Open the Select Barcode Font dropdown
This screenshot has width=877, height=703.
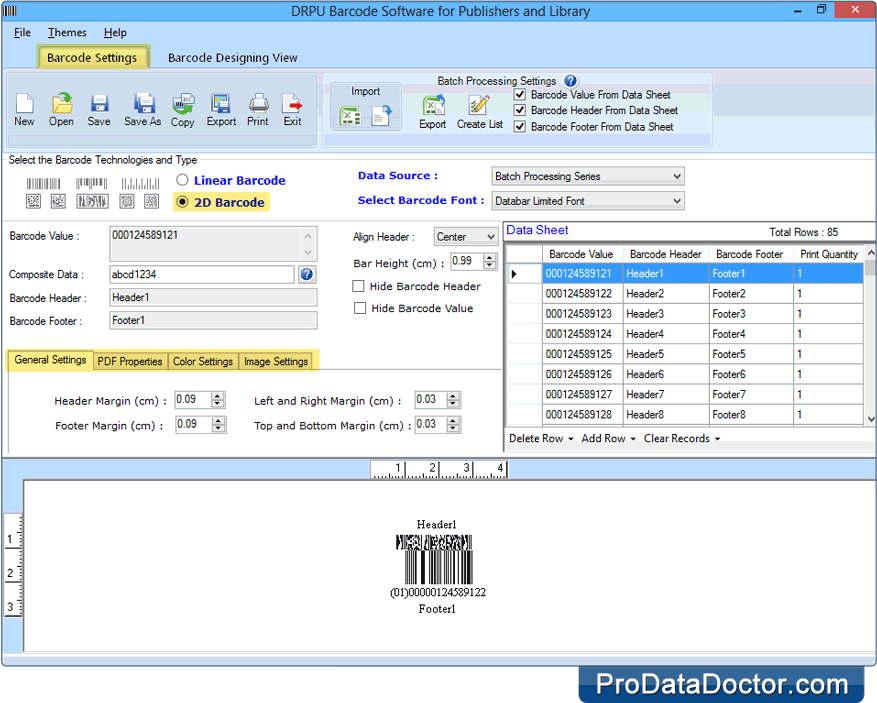click(588, 201)
